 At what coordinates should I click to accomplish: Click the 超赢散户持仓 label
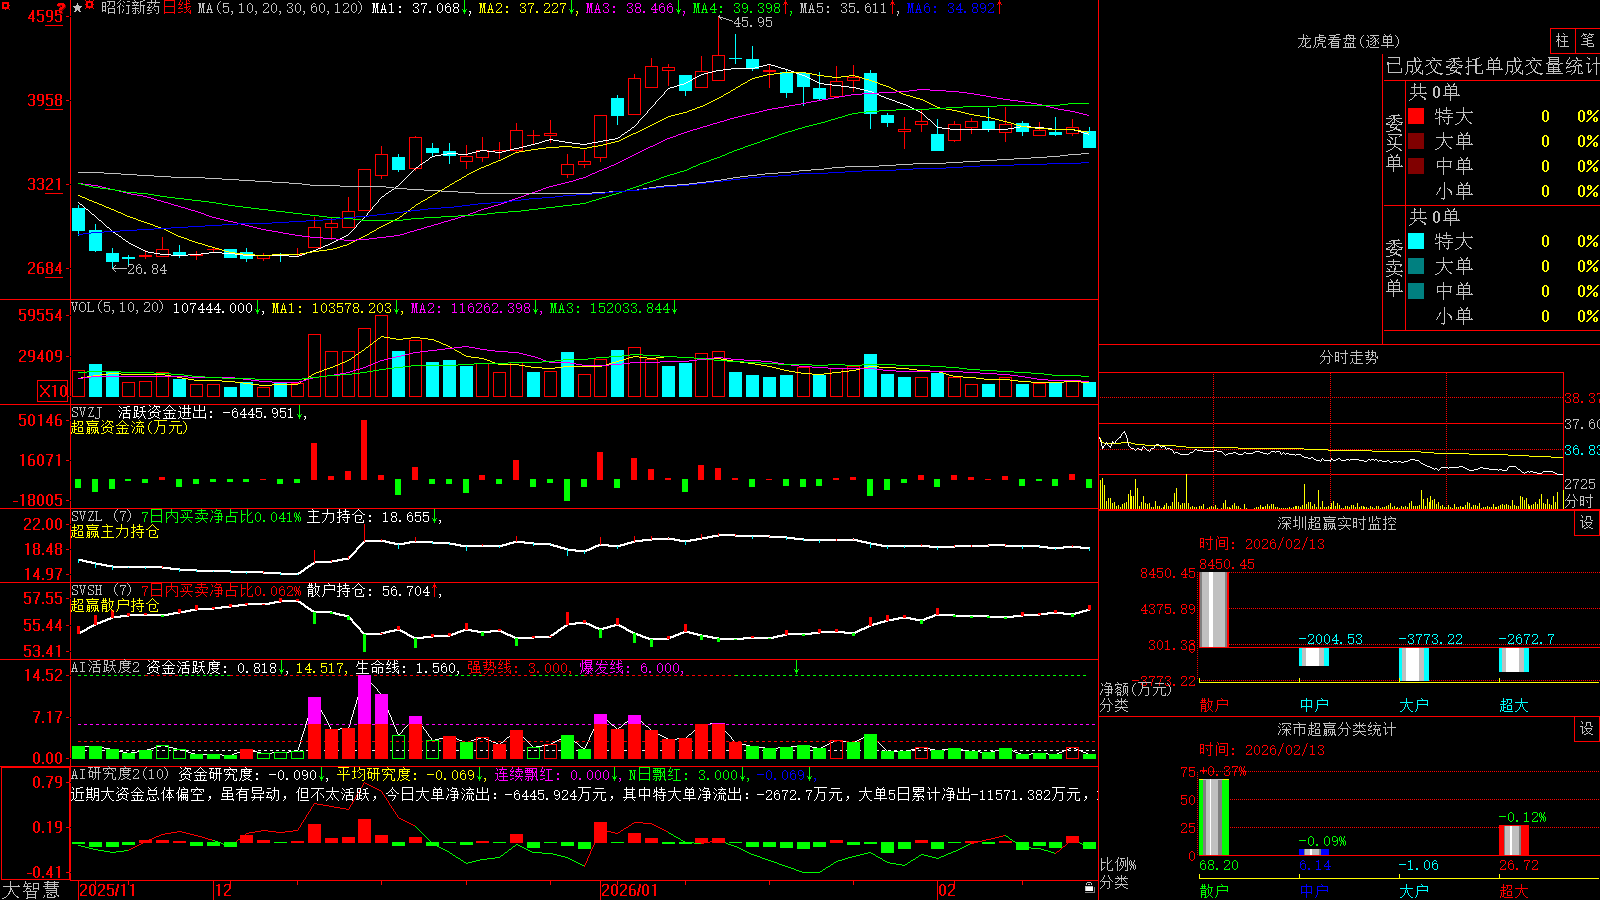[115, 605]
